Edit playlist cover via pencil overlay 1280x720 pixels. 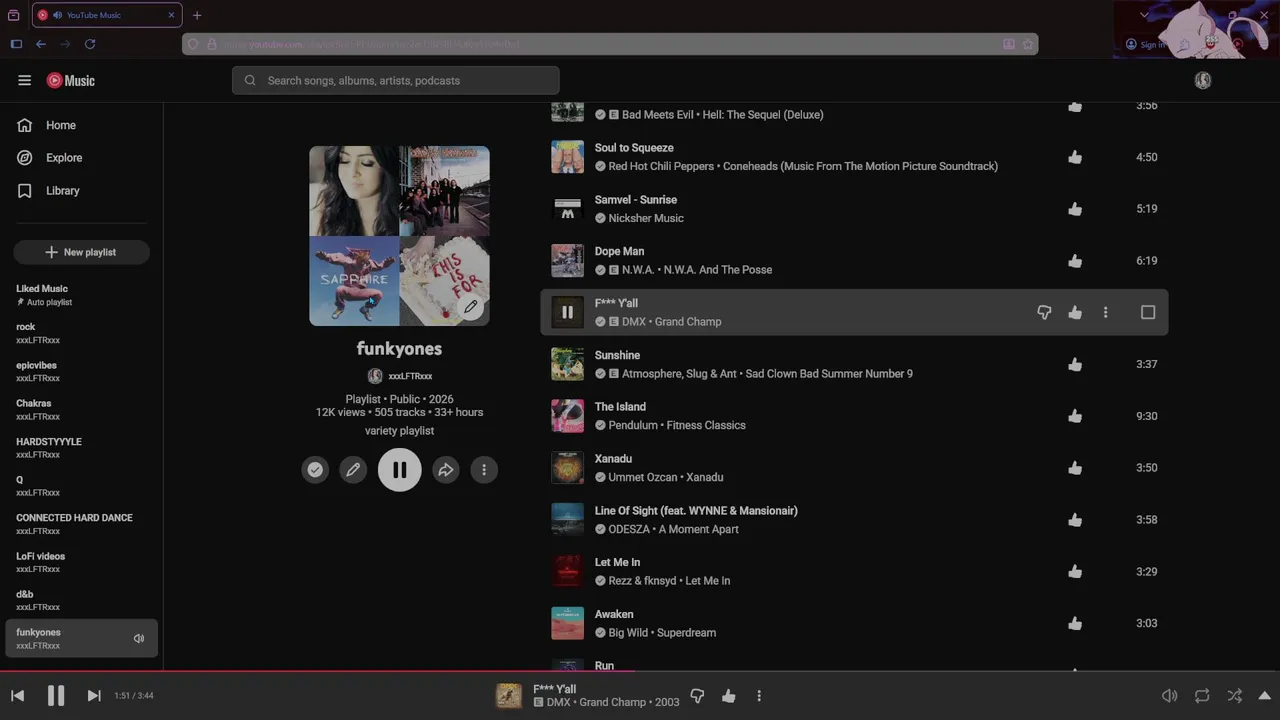pyautogui.click(x=470, y=307)
